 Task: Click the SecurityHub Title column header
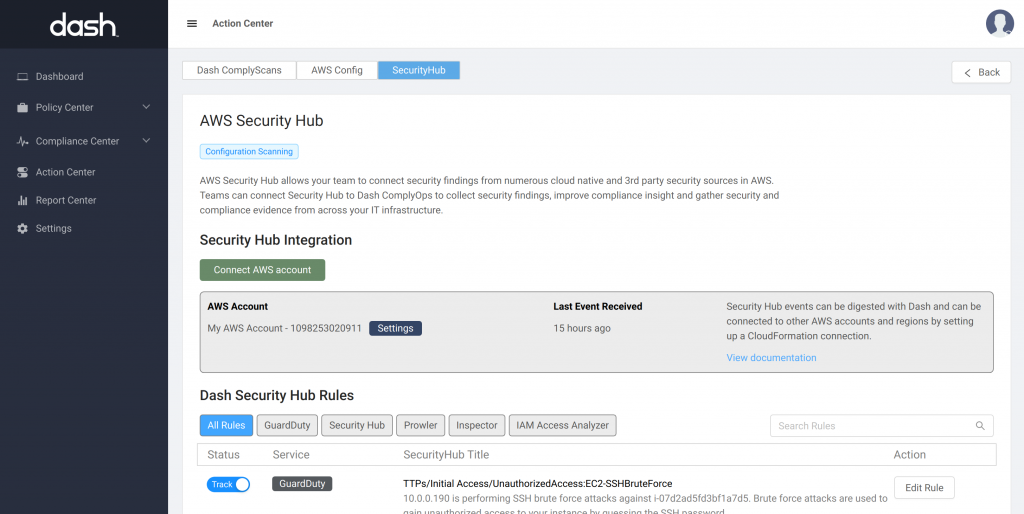click(446, 455)
